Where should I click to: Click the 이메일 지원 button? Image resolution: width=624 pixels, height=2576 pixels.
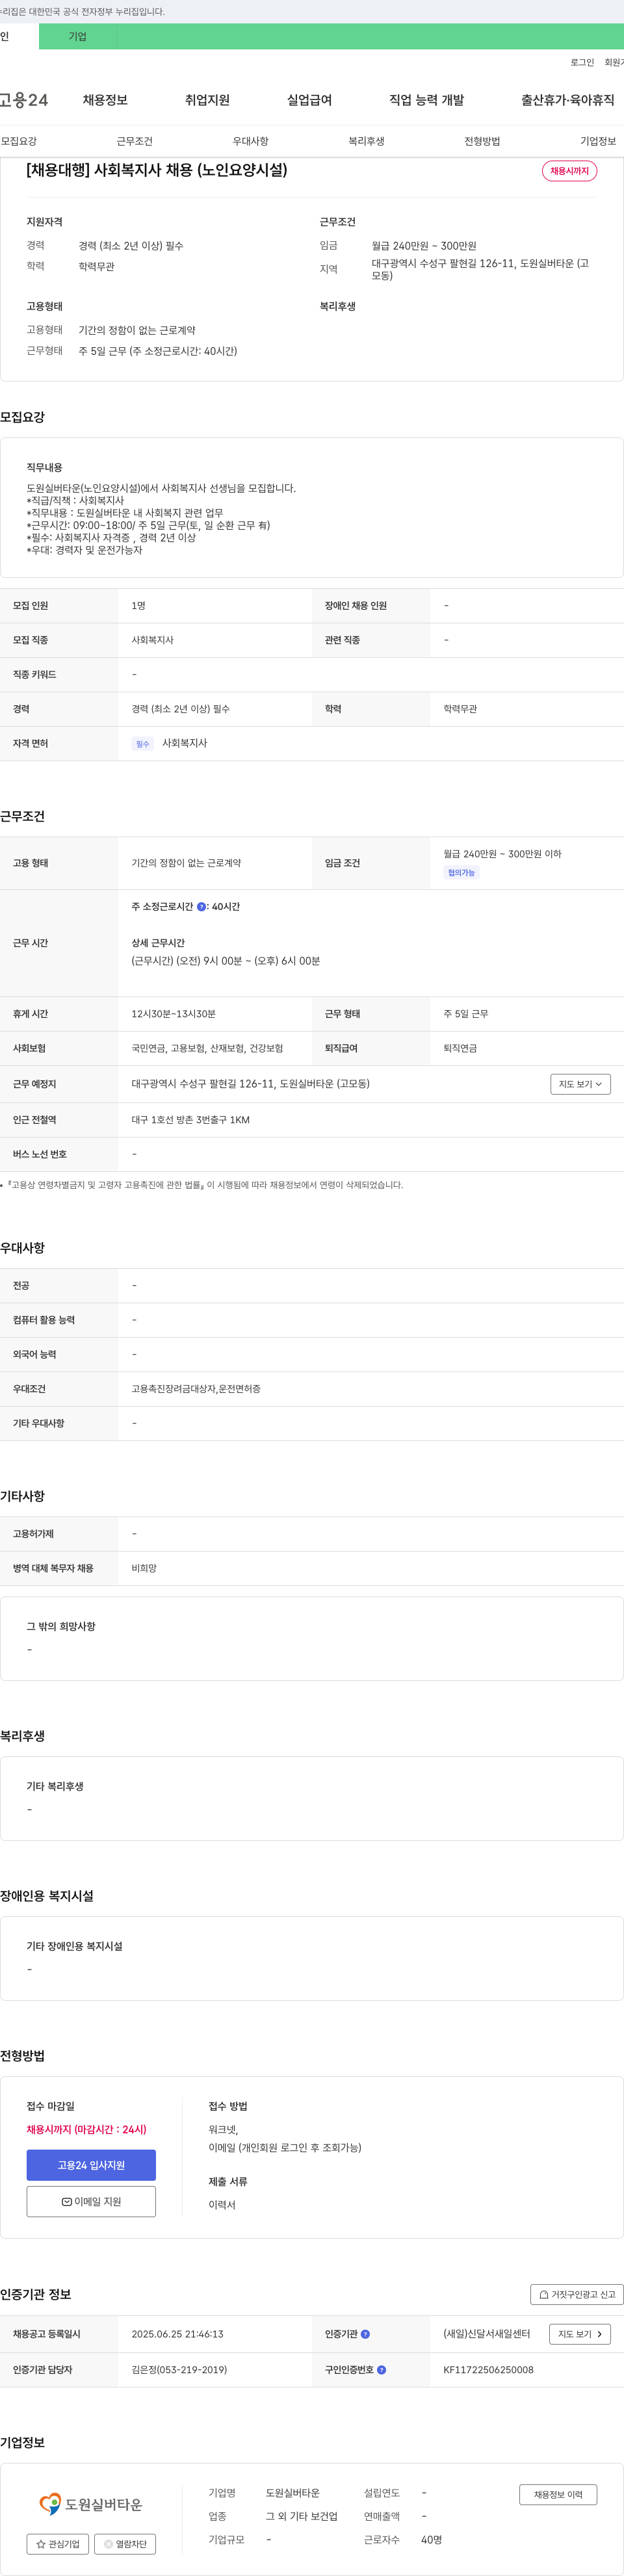pyautogui.click(x=91, y=2201)
